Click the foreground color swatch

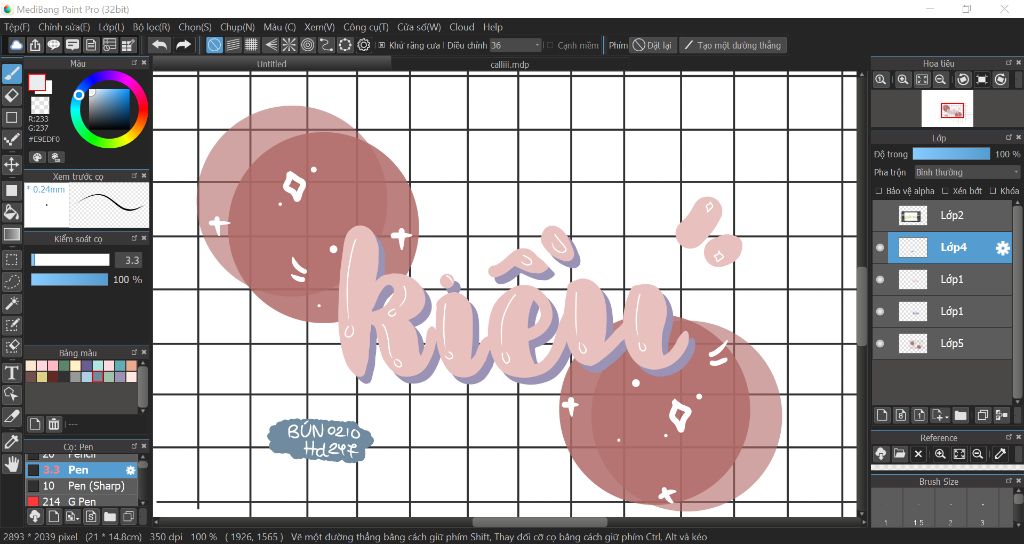pos(37,82)
